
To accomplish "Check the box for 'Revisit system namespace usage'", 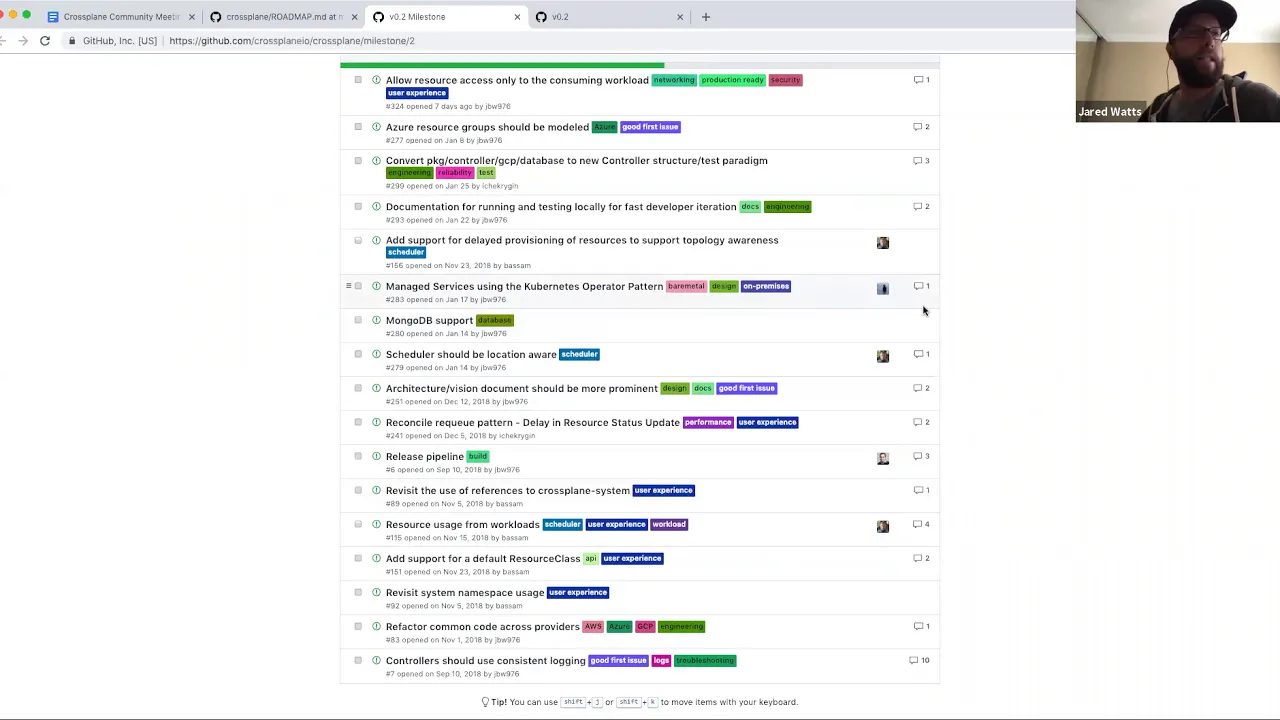I will tap(358, 592).
